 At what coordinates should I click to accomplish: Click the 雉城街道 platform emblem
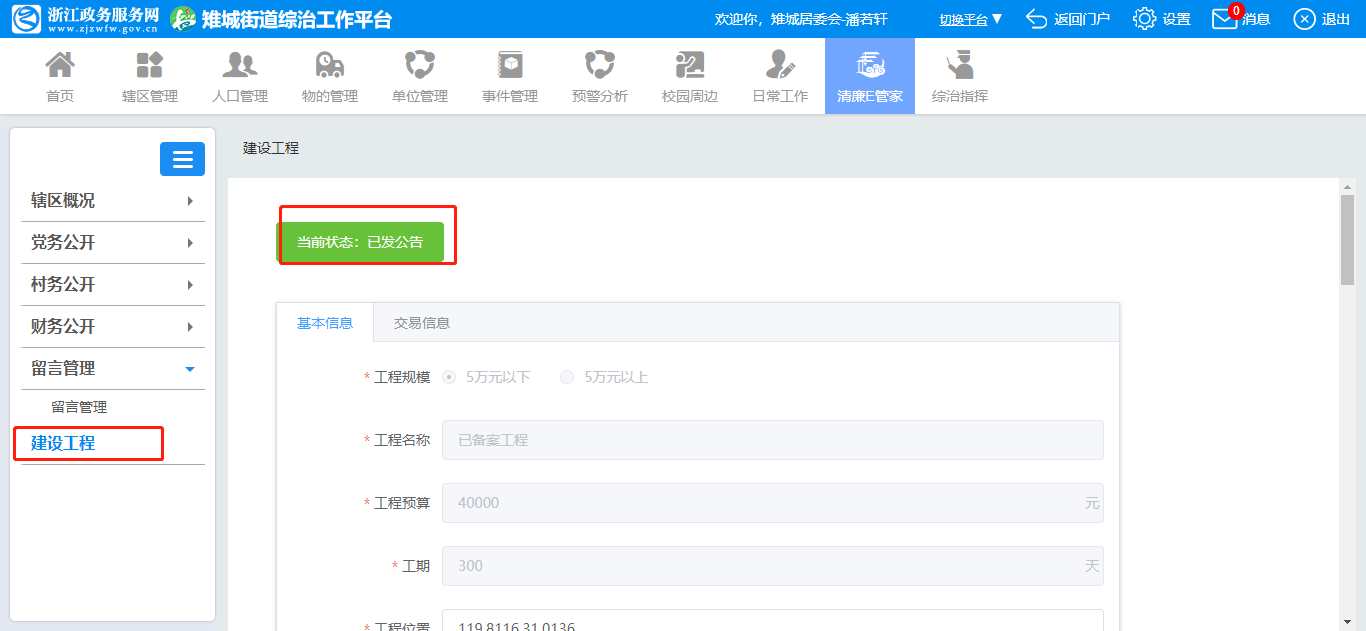coord(183,19)
